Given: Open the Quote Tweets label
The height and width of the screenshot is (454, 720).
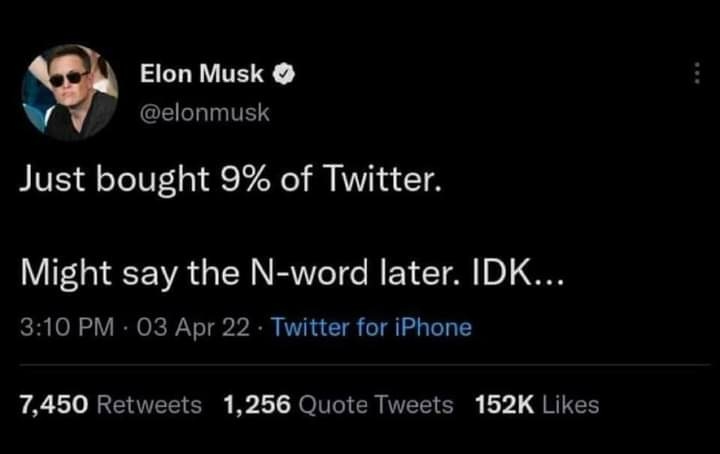Looking at the screenshot, I should (376, 404).
